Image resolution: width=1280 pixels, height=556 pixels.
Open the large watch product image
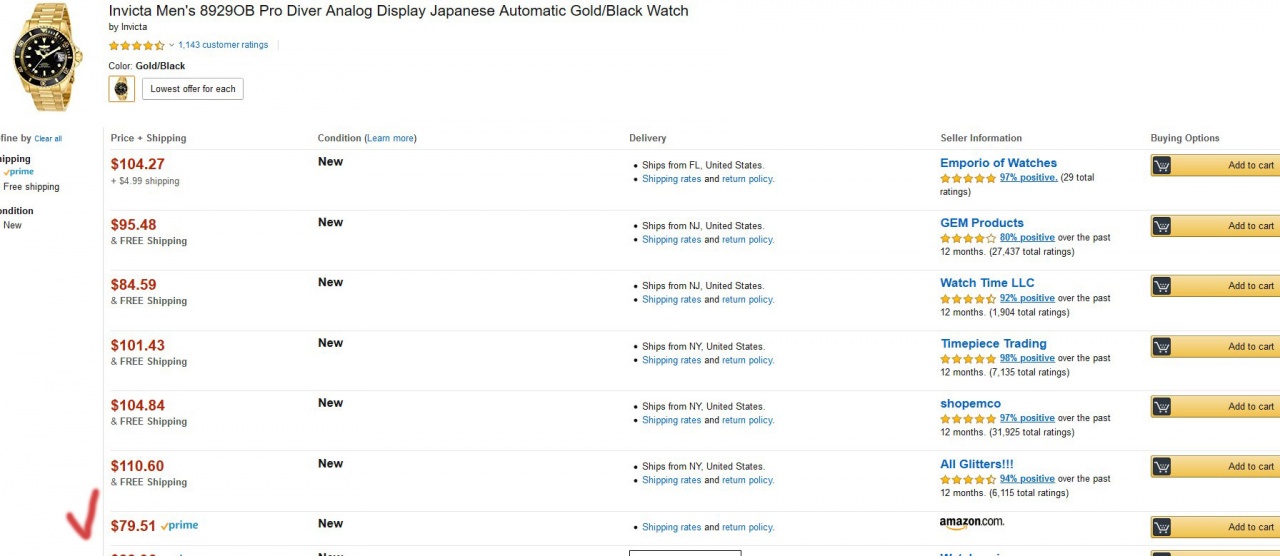click(47, 58)
